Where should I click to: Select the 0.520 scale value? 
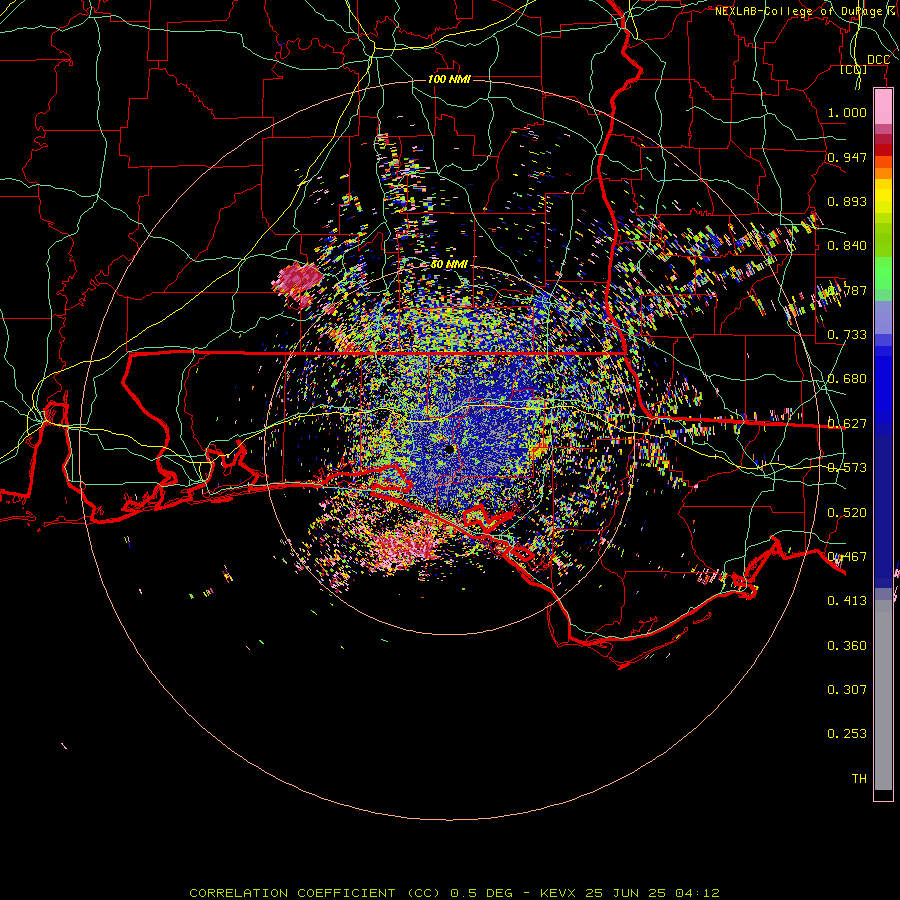click(847, 513)
